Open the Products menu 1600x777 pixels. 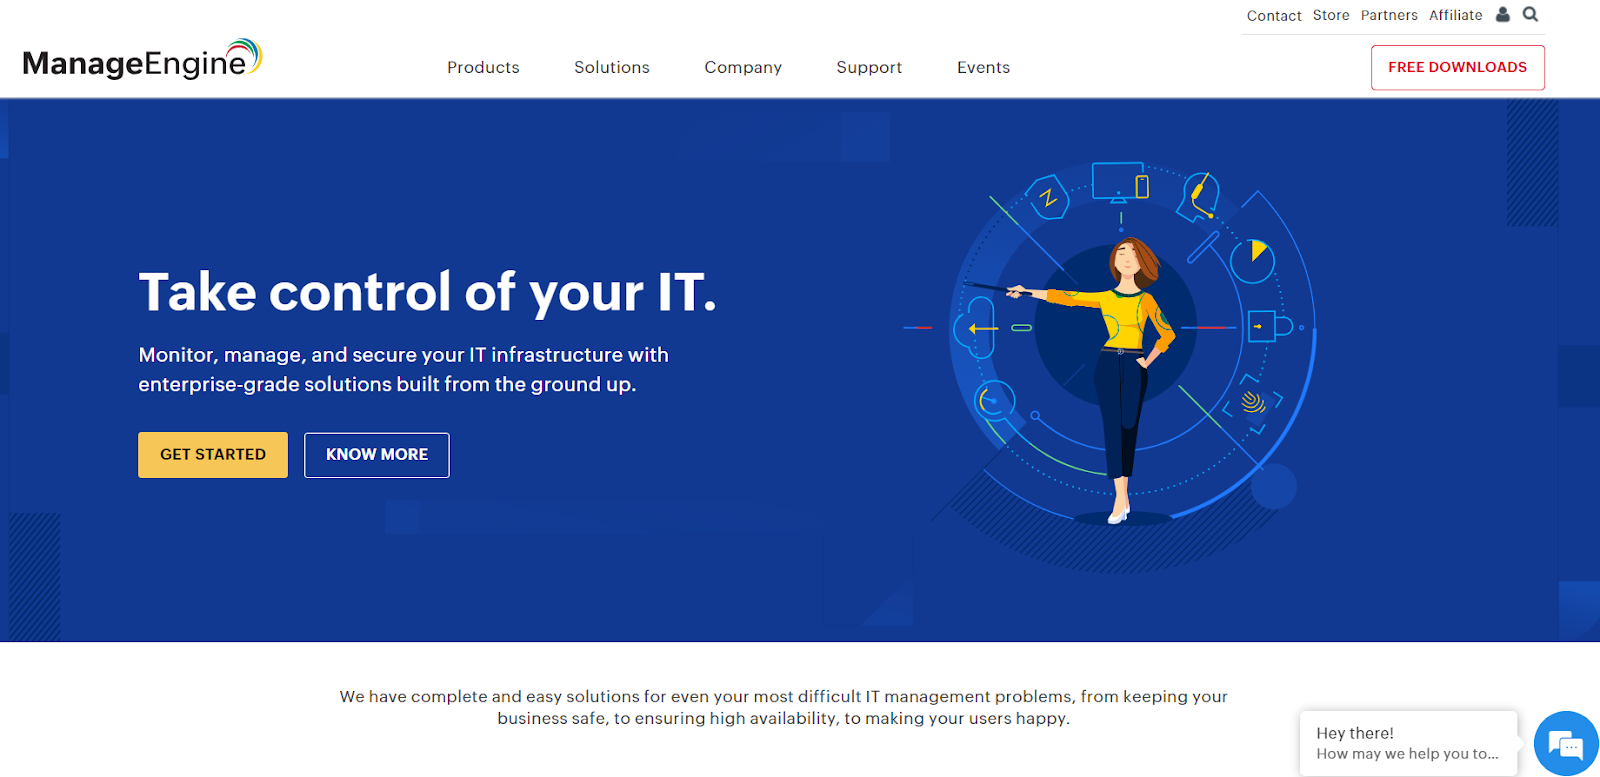pos(483,67)
